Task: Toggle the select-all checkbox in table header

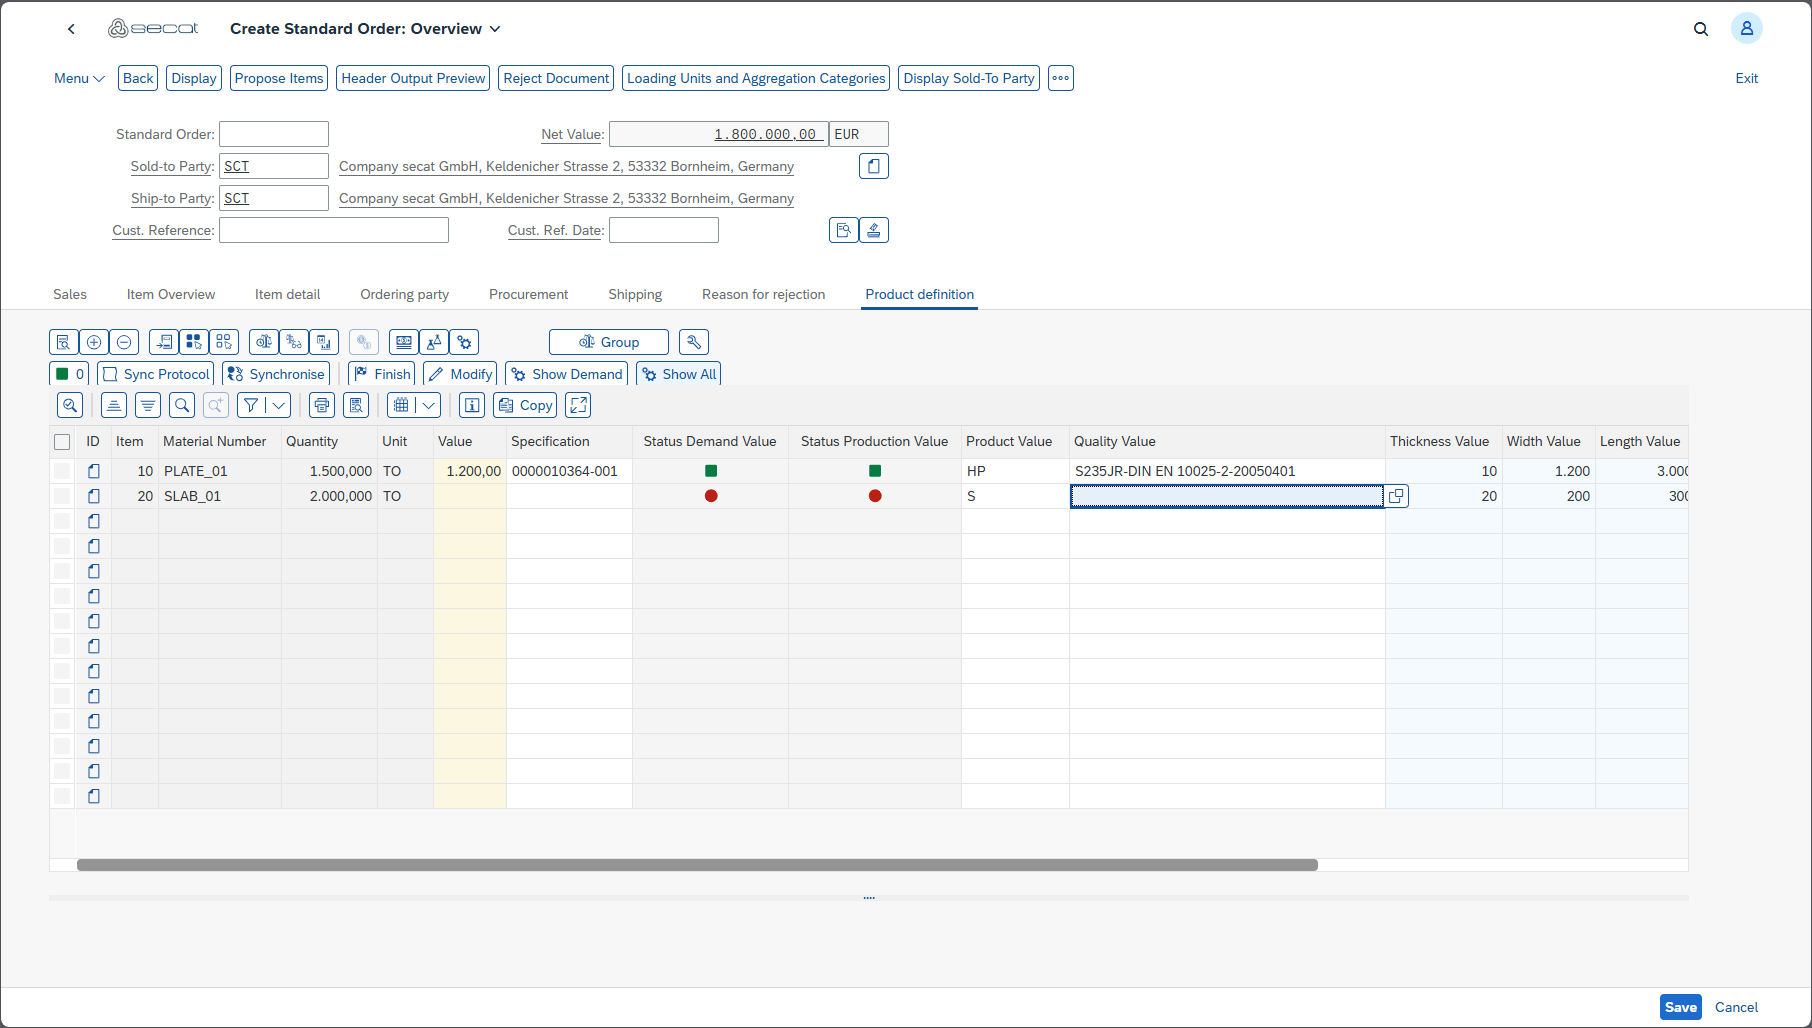Action: click(62, 442)
